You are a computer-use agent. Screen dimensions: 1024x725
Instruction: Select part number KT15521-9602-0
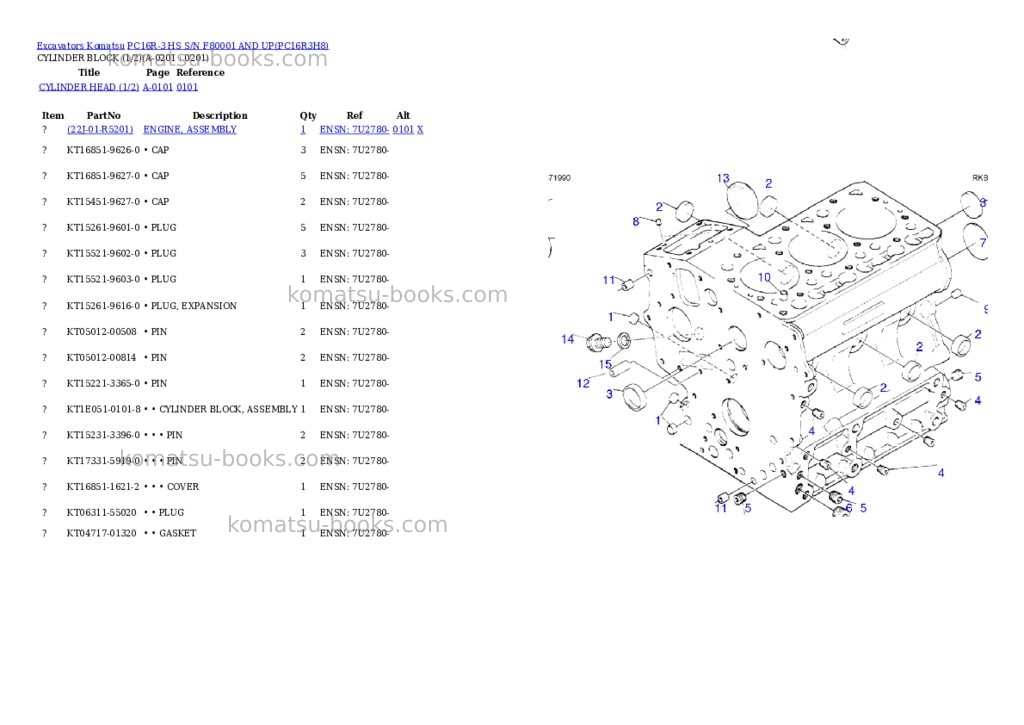(x=103, y=253)
